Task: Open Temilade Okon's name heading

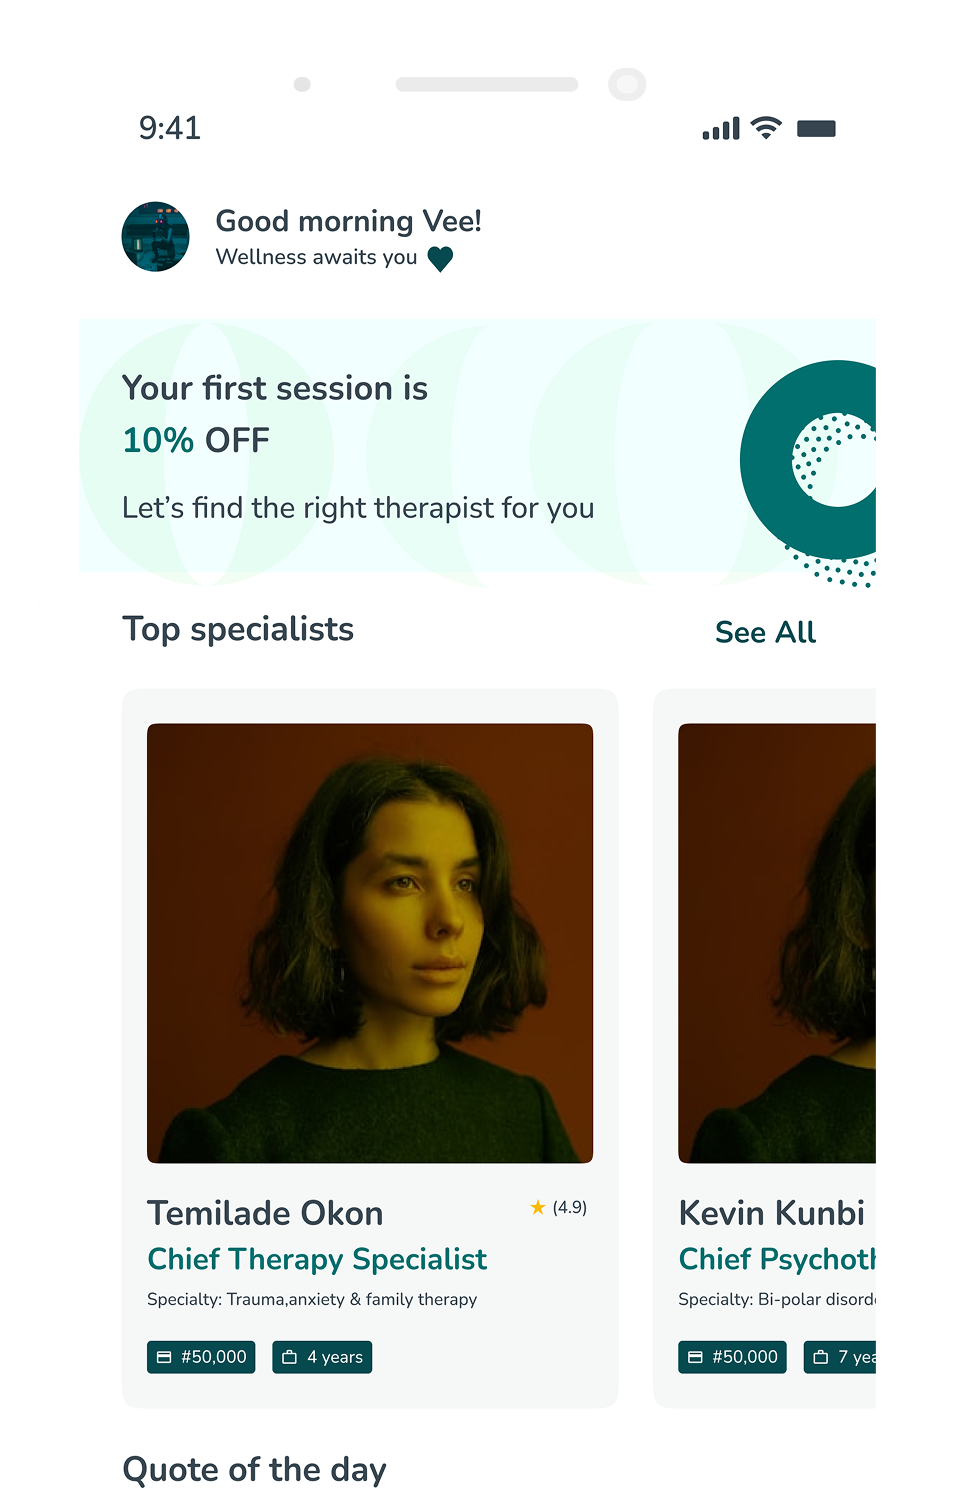Action: tap(265, 1213)
